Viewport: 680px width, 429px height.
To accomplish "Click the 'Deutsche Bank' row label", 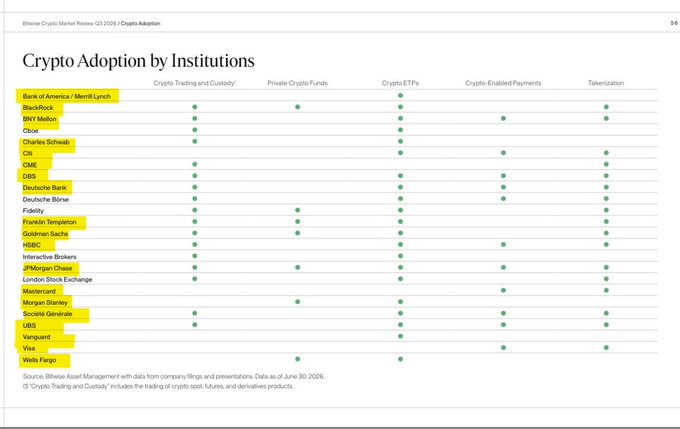I will coord(45,188).
